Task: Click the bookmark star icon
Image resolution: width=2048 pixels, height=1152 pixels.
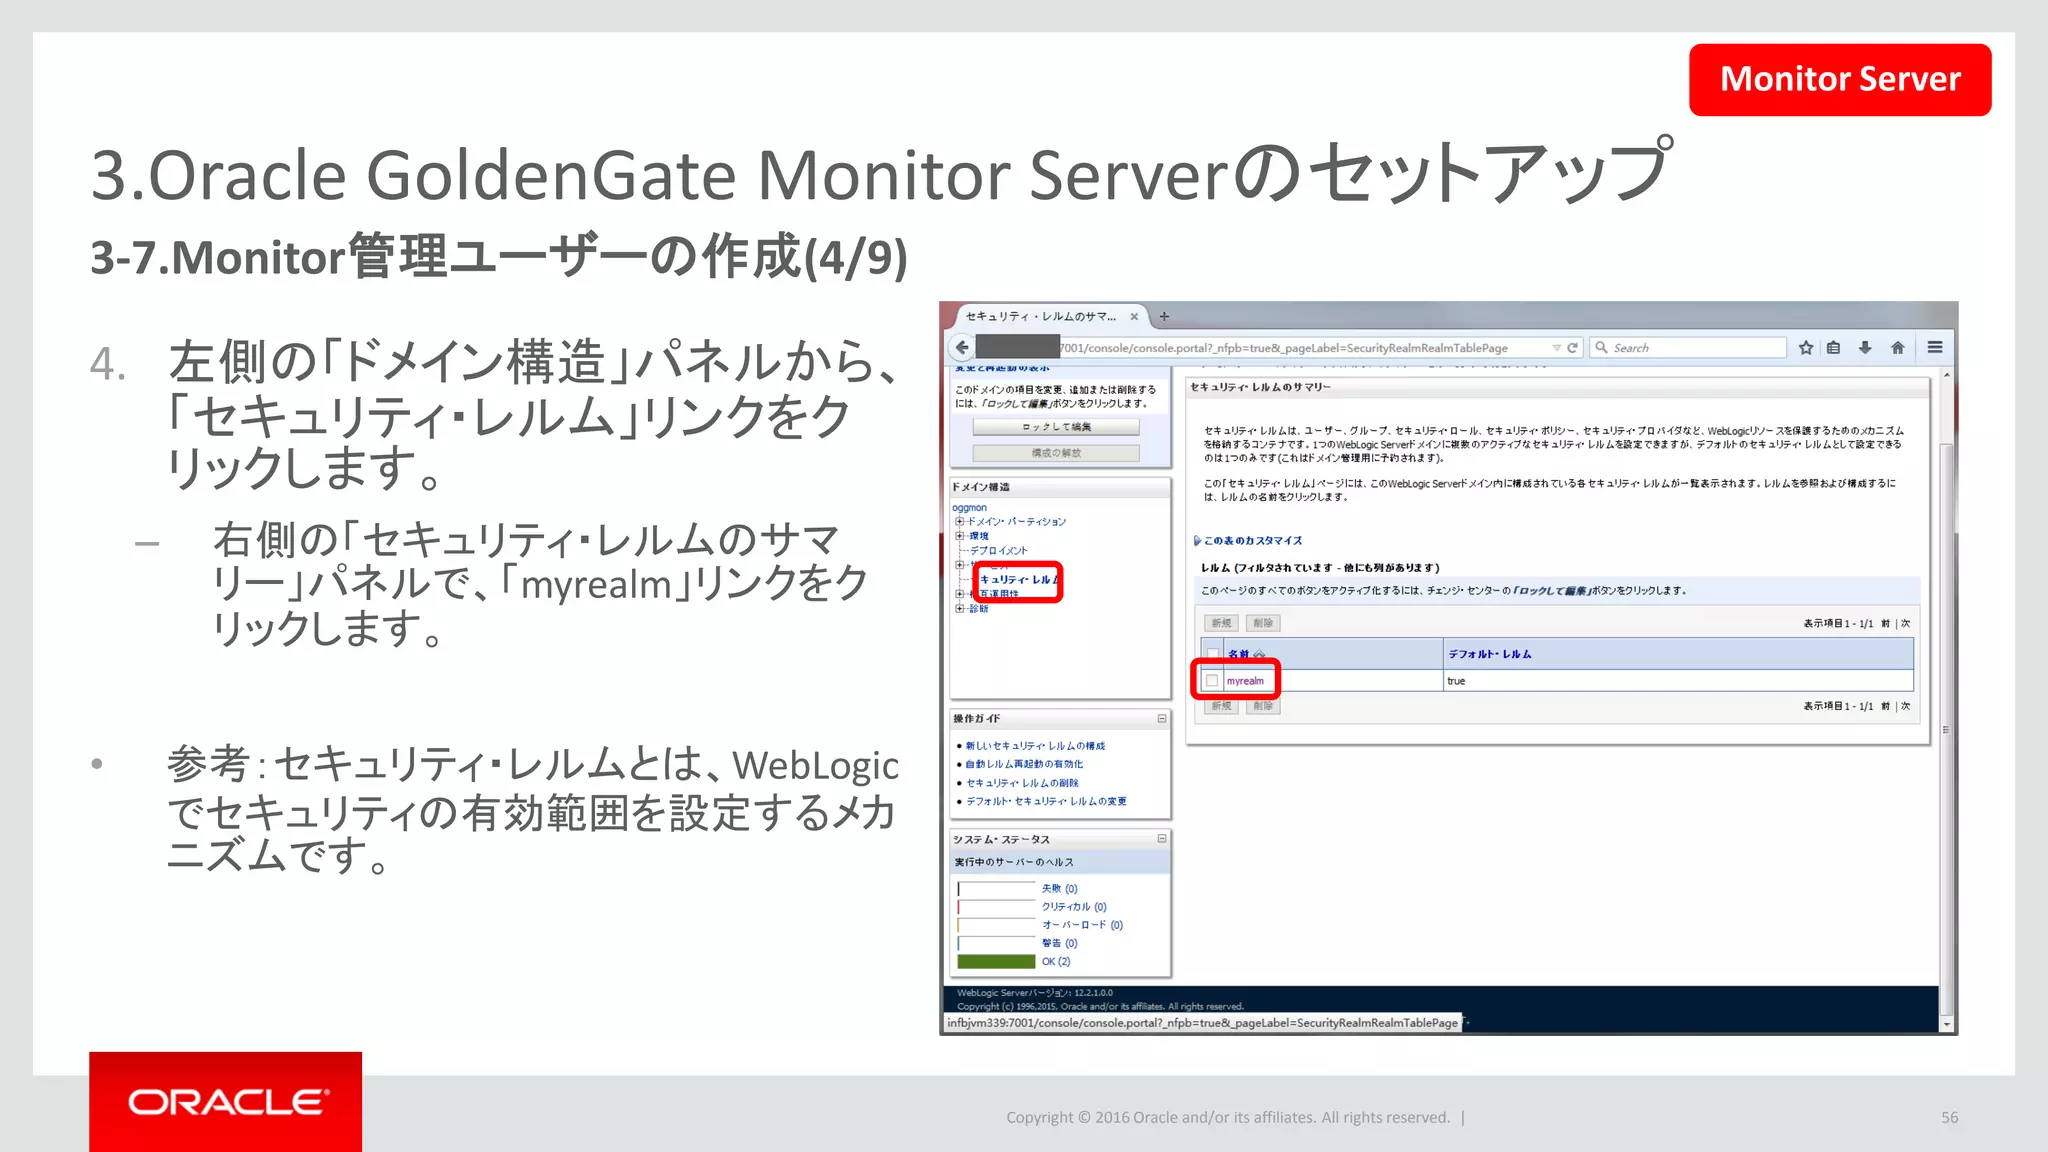Action: click(x=1806, y=347)
